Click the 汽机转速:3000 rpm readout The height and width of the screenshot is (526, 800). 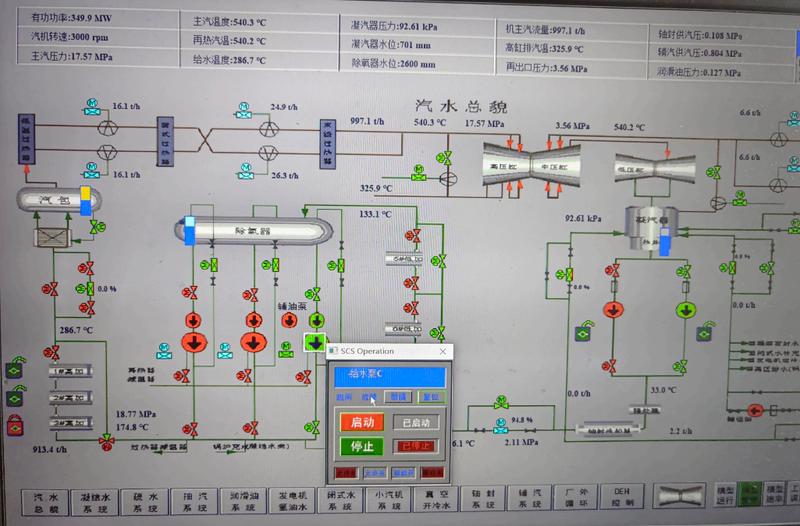tap(69, 37)
